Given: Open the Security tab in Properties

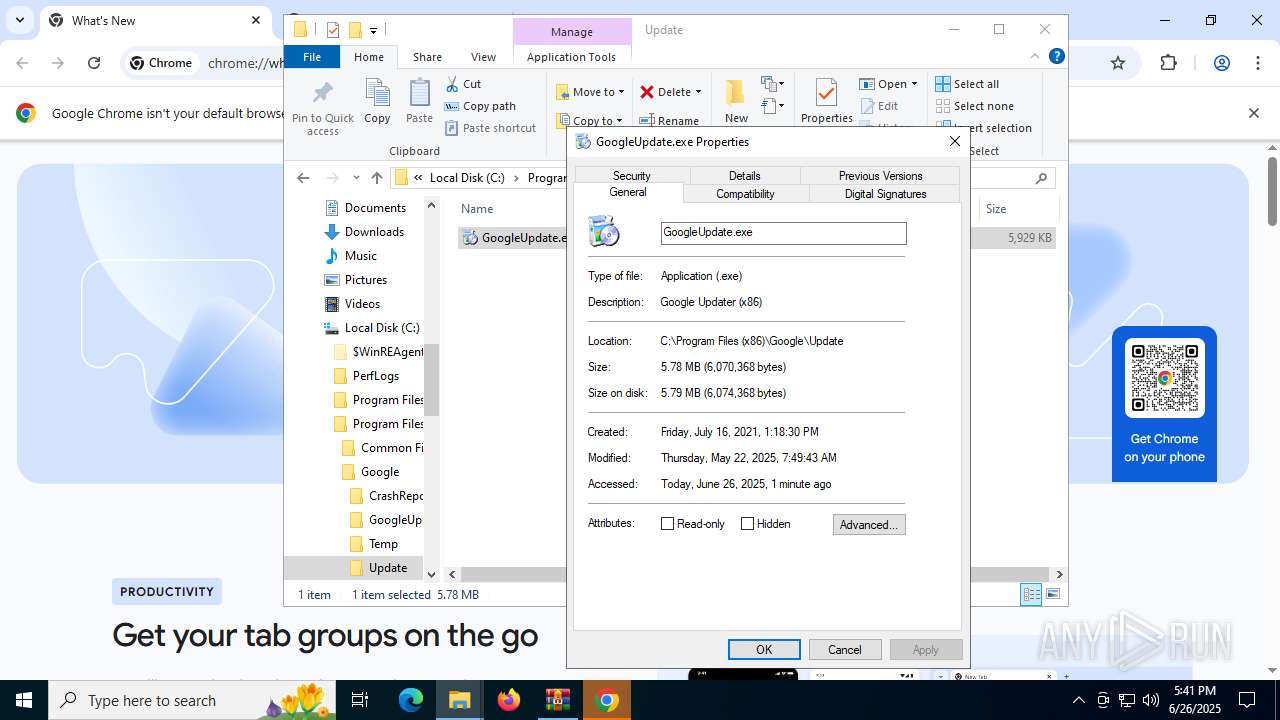Looking at the screenshot, I should pos(632,176).
